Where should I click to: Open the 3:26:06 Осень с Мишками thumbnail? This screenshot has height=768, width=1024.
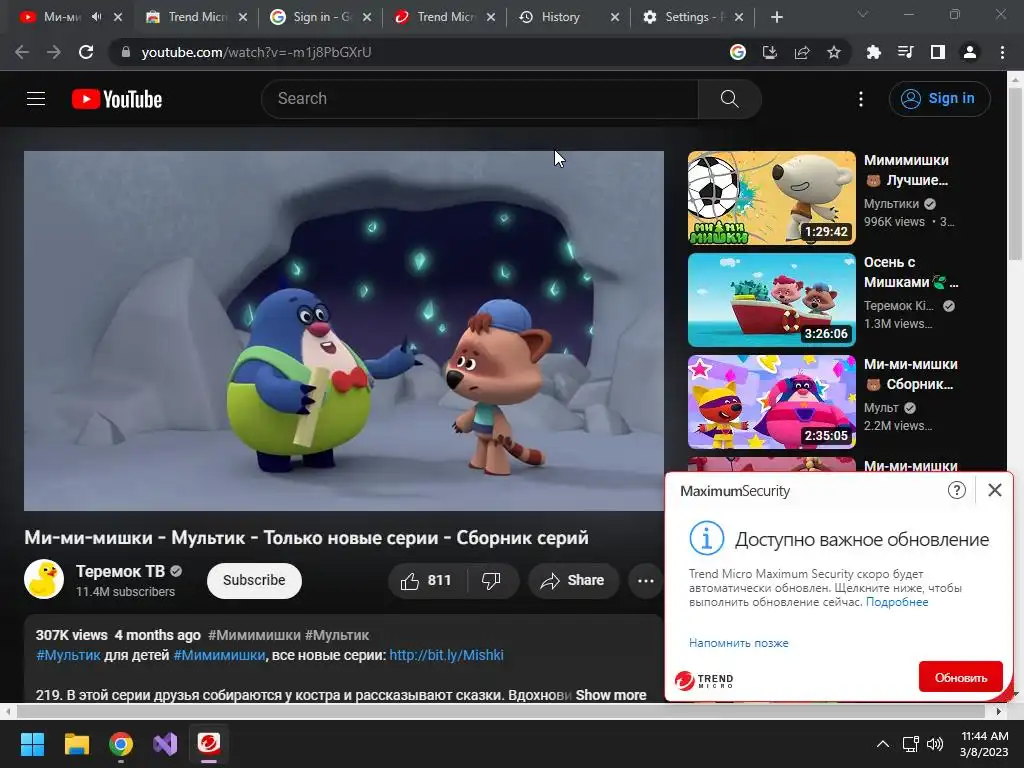[x=771, y=300]
